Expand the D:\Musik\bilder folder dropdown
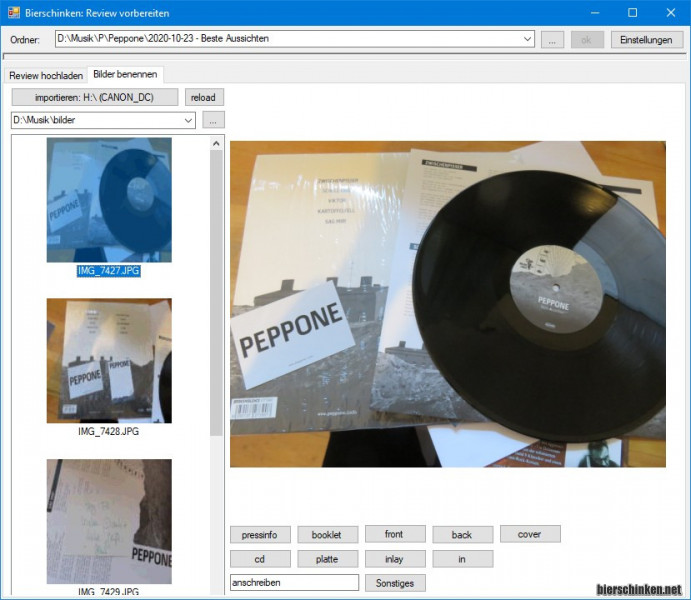This screenshot has height=600, width=691. click(188, 120)
